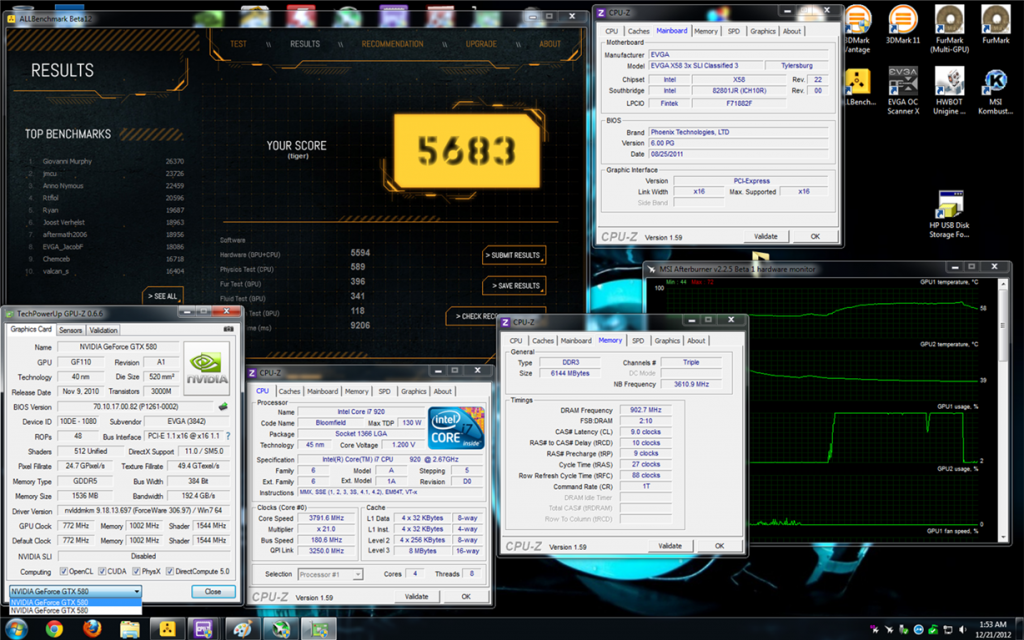
Task: Click the Intel Core i7 920 name field
Action: click(361, 412)
